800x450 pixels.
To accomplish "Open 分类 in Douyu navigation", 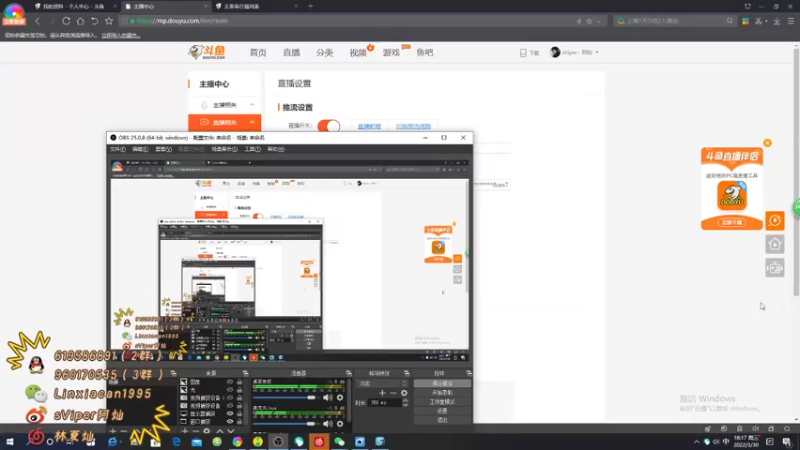I will pyautogui.click(x=324, y=53).
